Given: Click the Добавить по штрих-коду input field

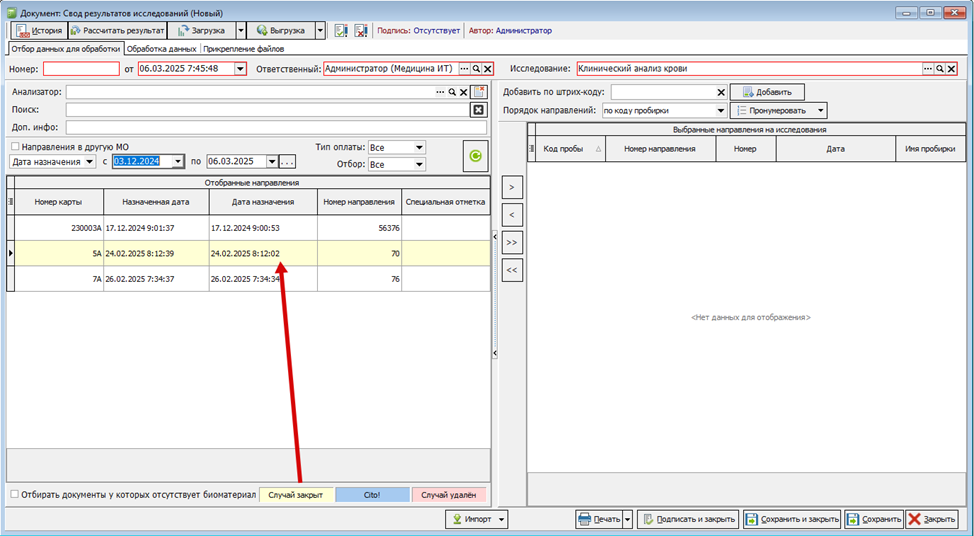Looking at the screenshot, I should 668,92.
